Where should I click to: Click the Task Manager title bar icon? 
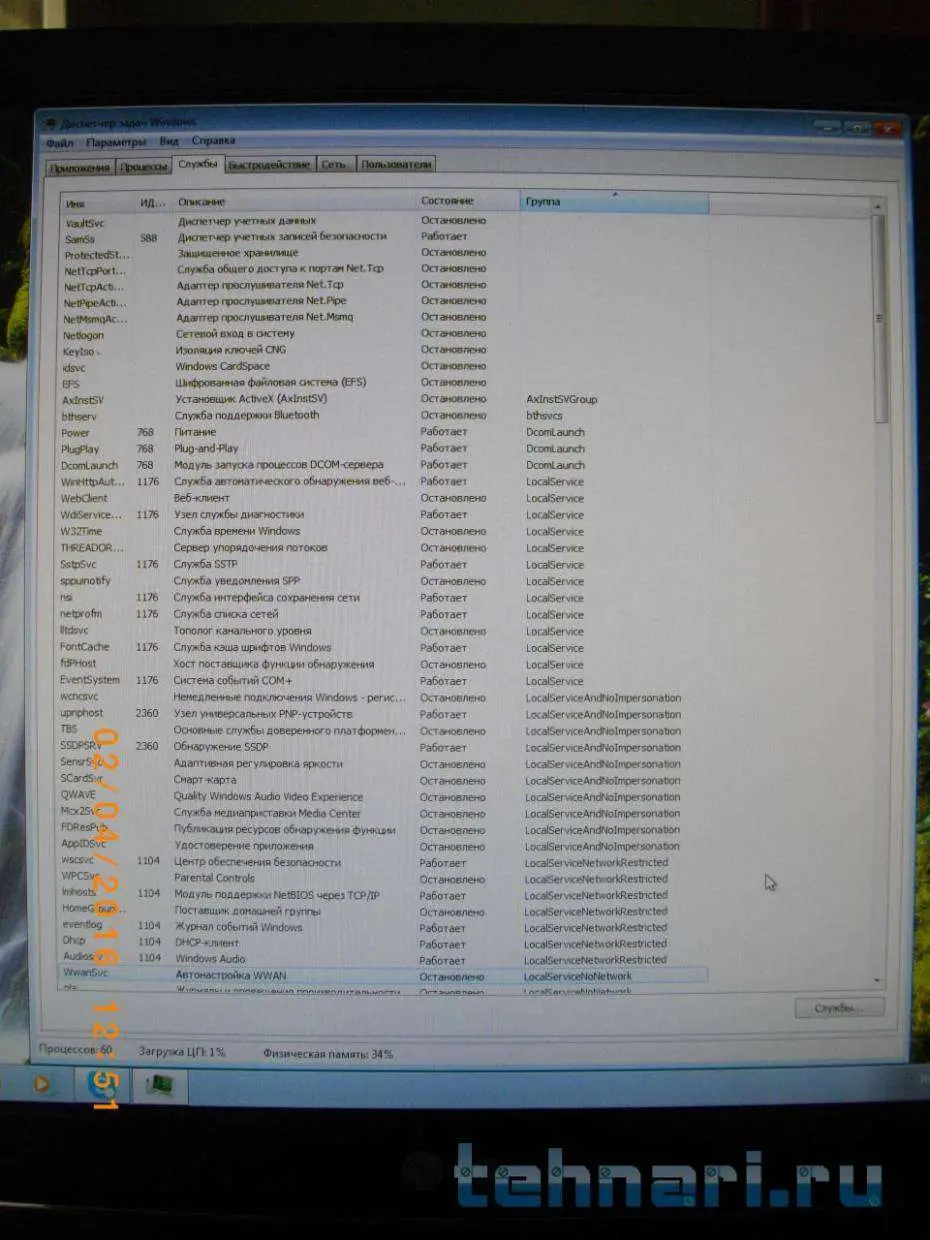(x=49, y=123)
